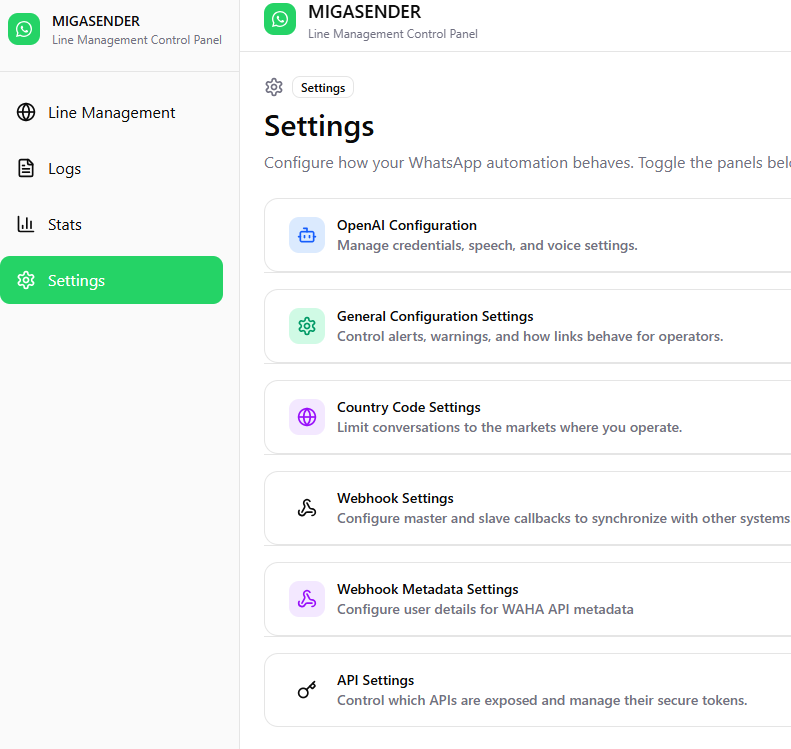The image size is (791, 749).
Task: Click the key icon for API Settings
Action: click(x=307, y=690)
